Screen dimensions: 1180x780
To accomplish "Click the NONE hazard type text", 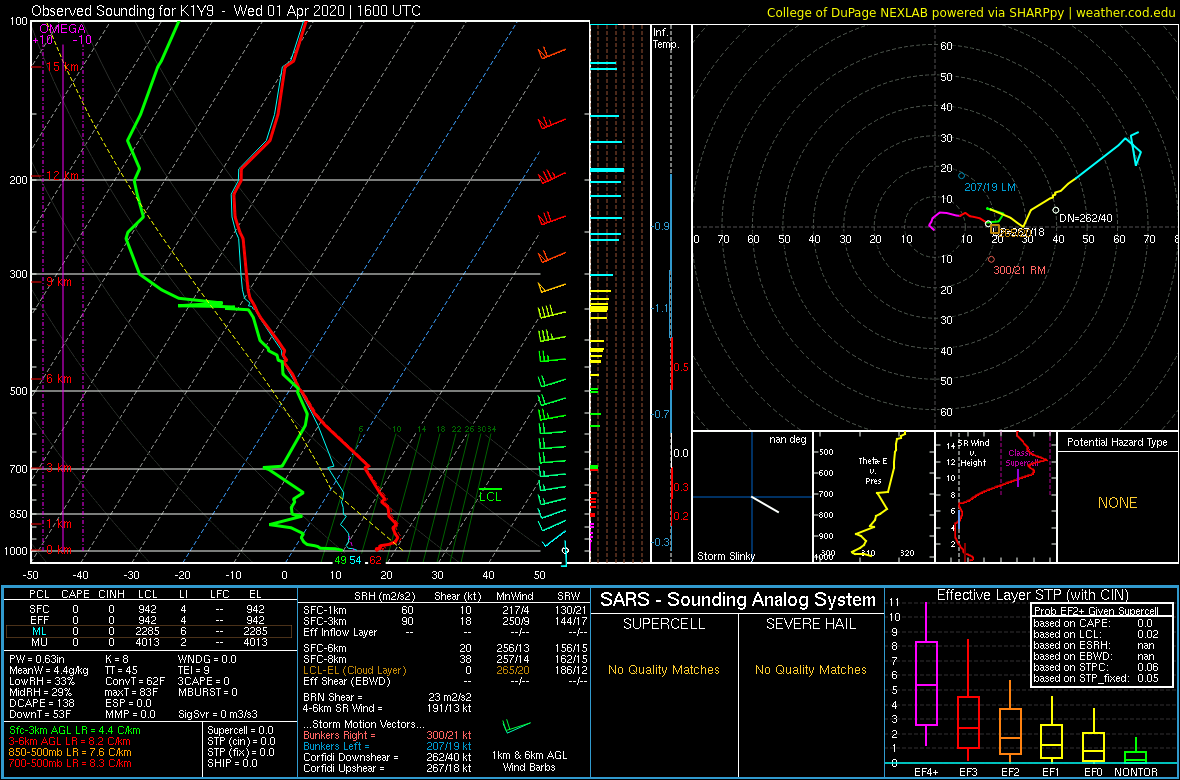I will coord(1117,503).
